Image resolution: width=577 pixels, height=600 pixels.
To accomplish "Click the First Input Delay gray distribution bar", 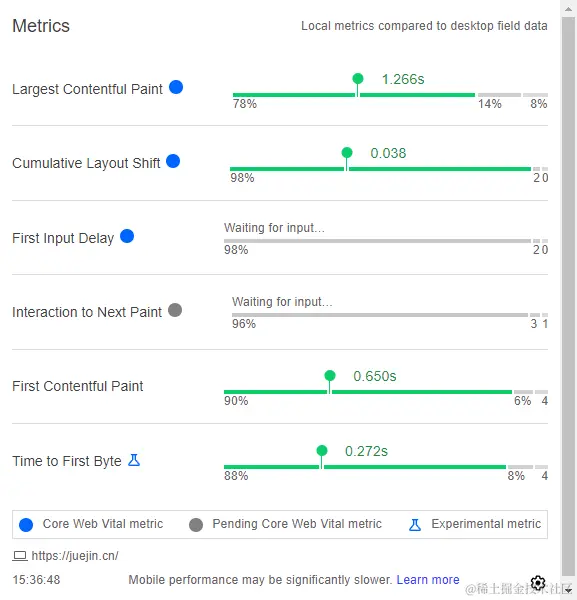I will pos(386,241).
